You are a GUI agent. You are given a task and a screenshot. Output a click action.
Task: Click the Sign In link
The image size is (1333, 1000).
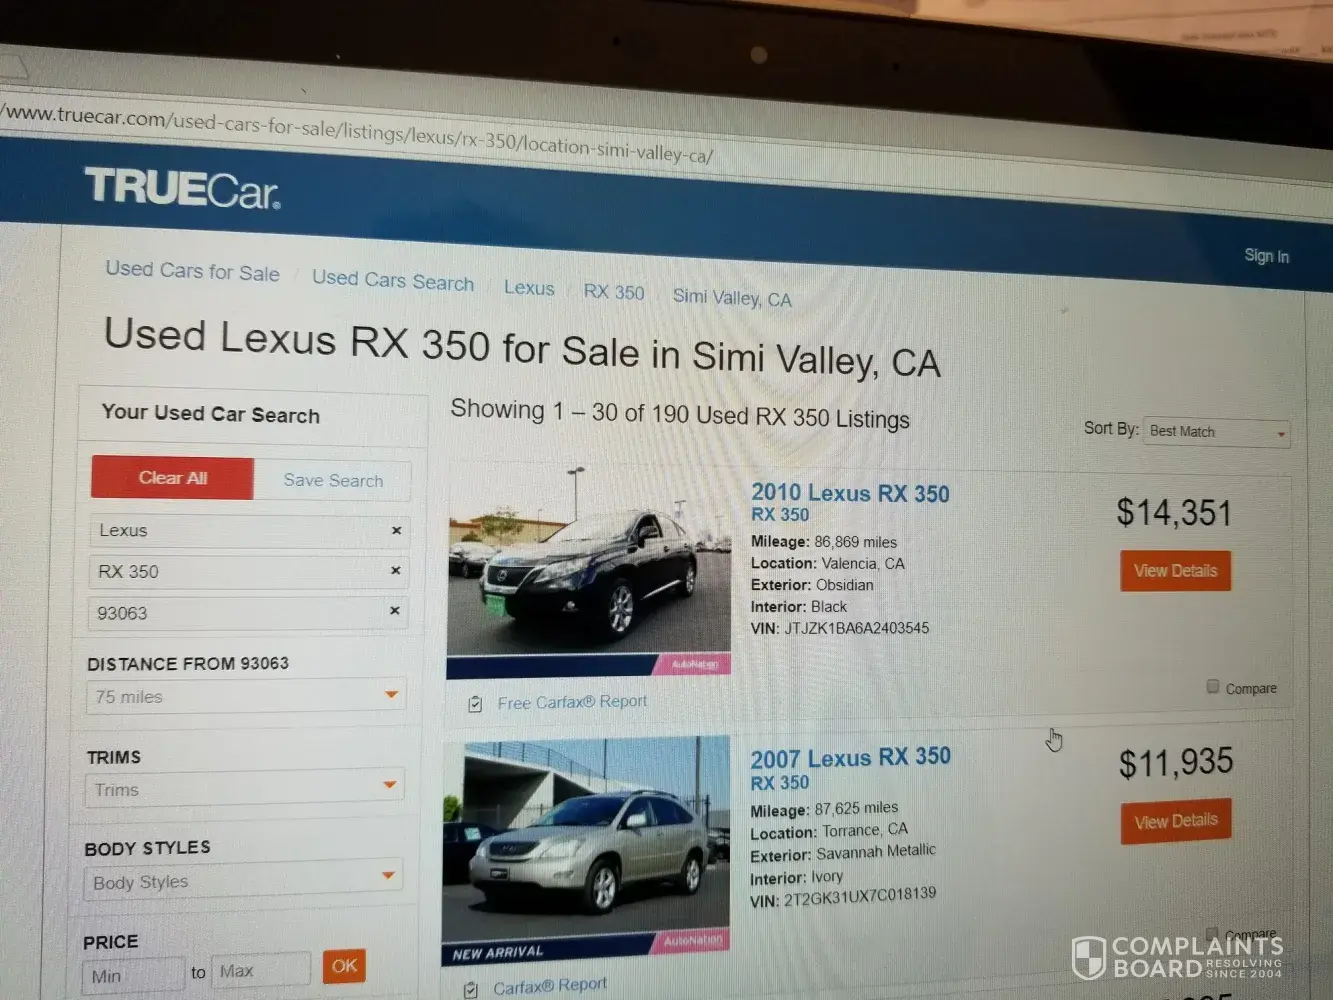(1266, 256)
